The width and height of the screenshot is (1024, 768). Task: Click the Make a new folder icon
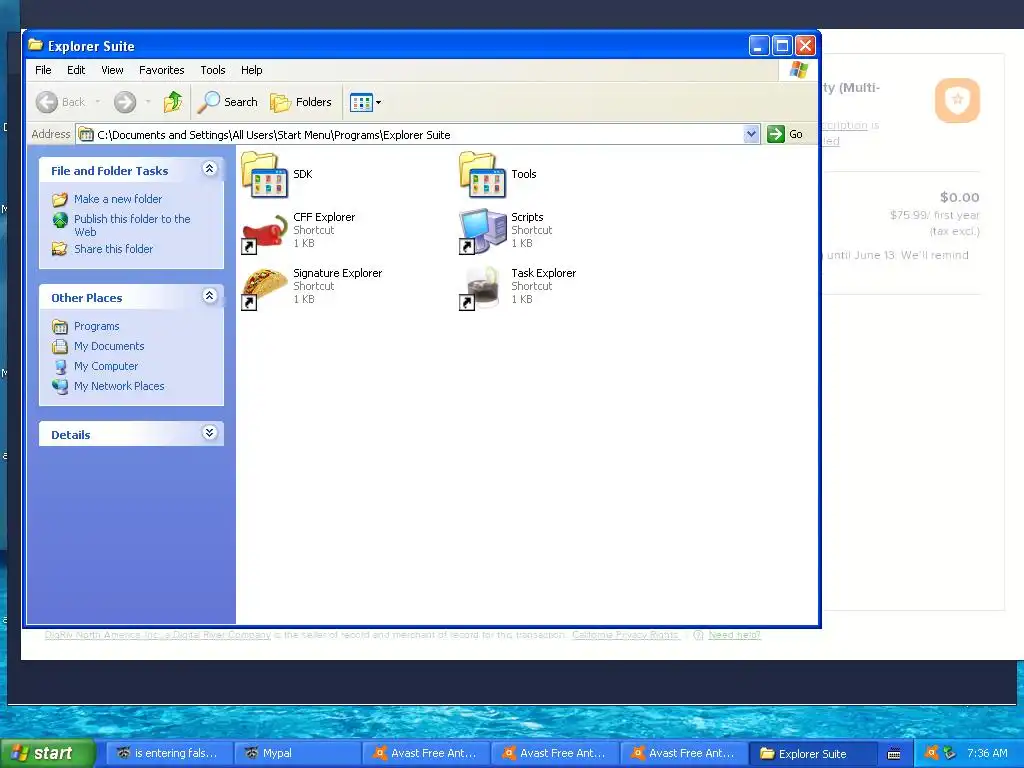click(59, 199)
